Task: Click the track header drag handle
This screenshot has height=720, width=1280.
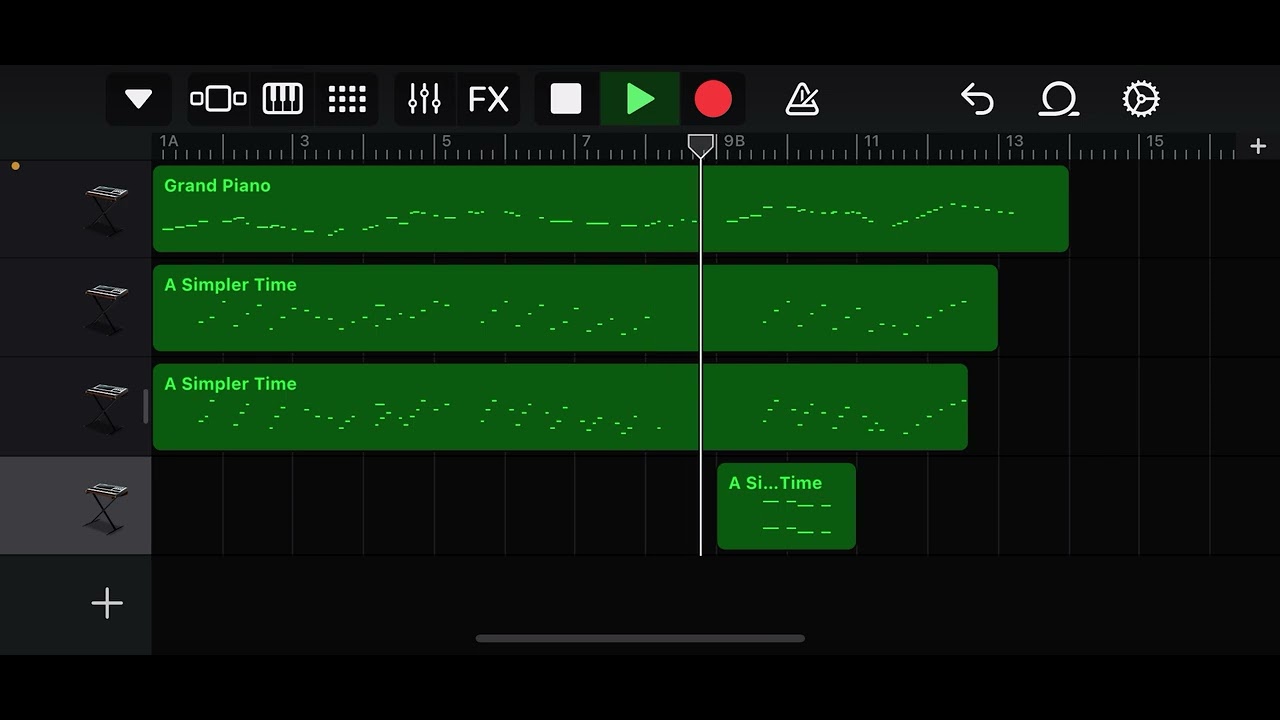Action: (x=146, y=406)
